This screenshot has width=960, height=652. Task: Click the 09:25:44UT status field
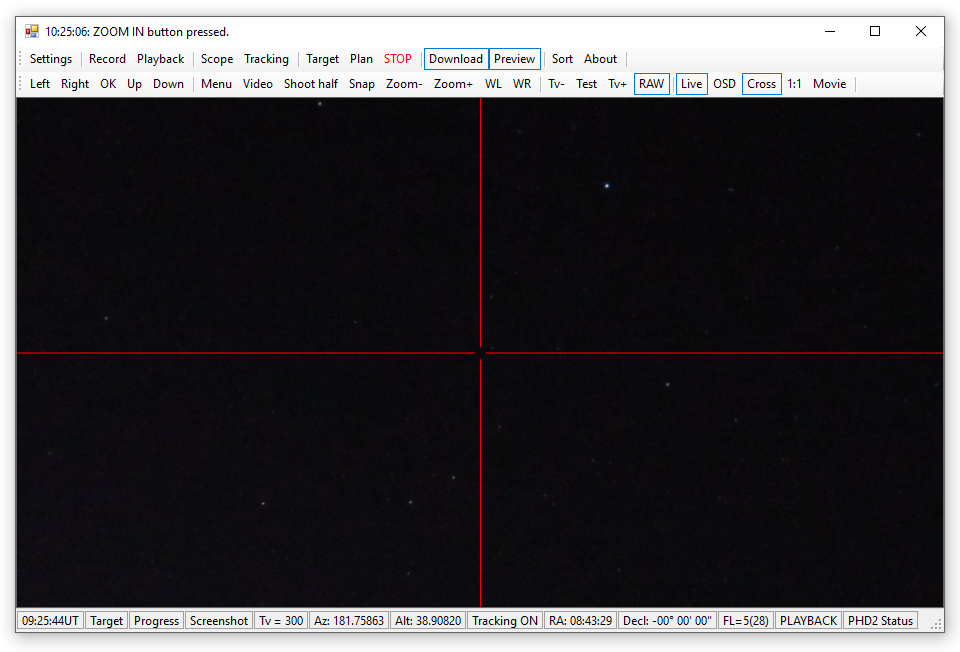point(50,621)
